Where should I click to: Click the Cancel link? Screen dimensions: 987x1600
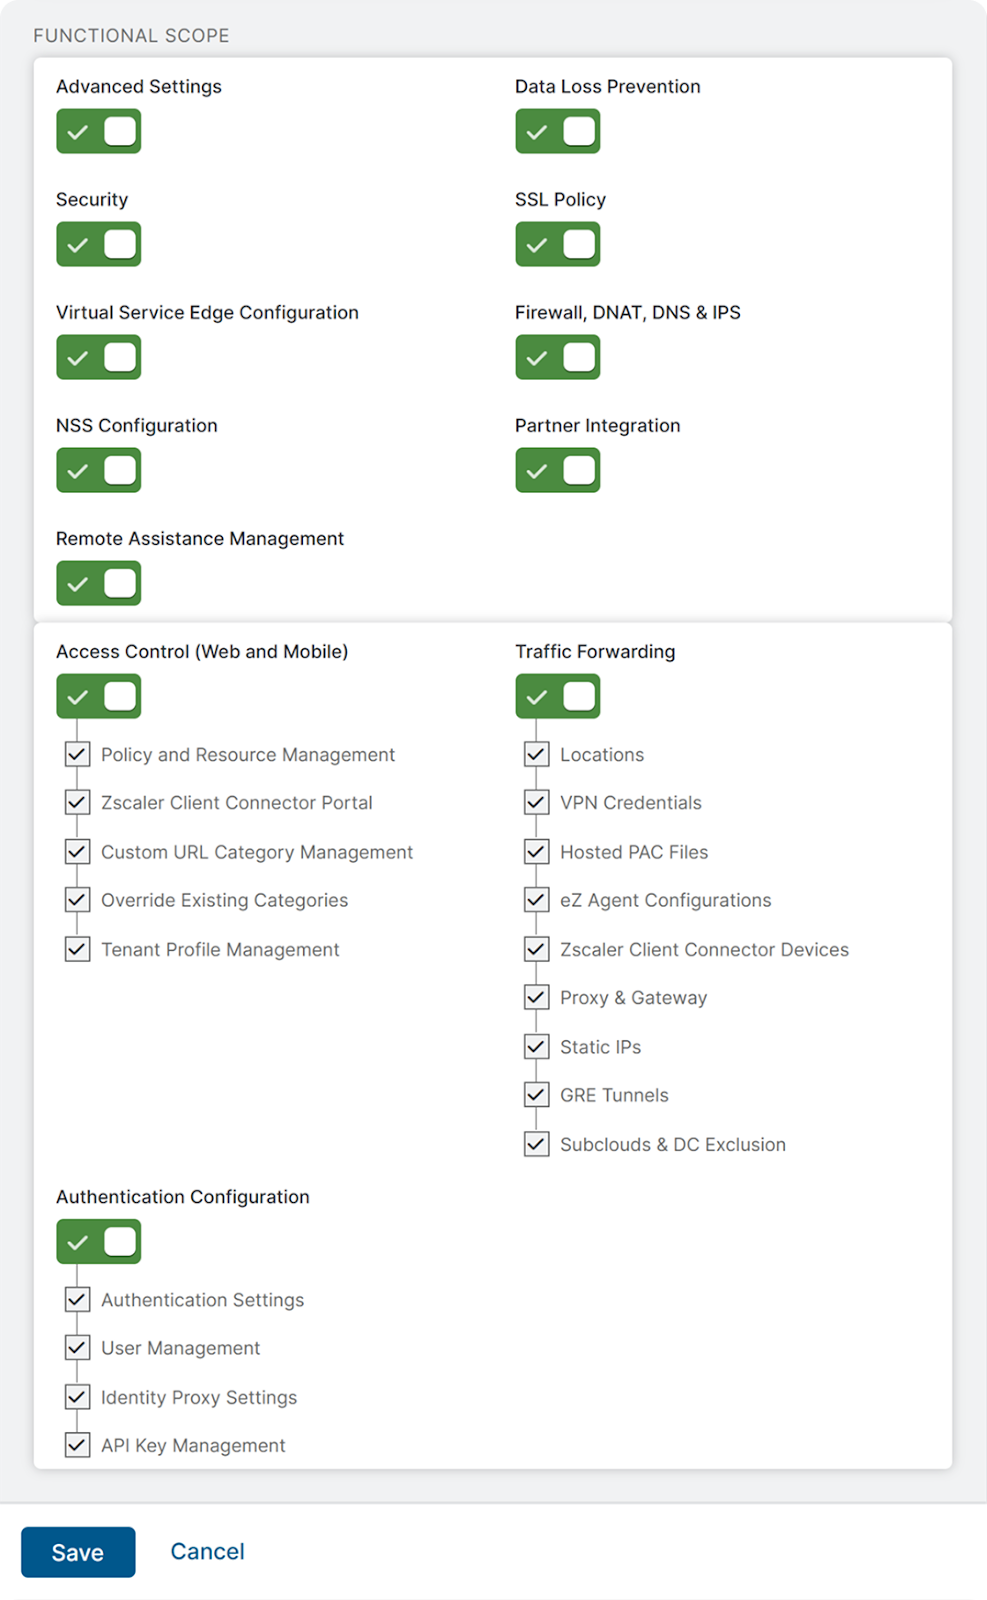coord(207,1551)
